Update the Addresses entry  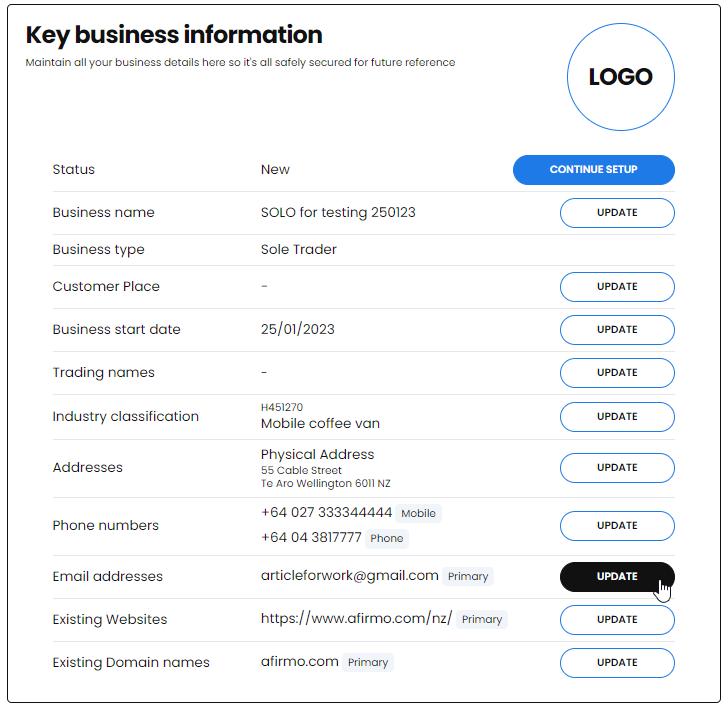click(617, 468)
